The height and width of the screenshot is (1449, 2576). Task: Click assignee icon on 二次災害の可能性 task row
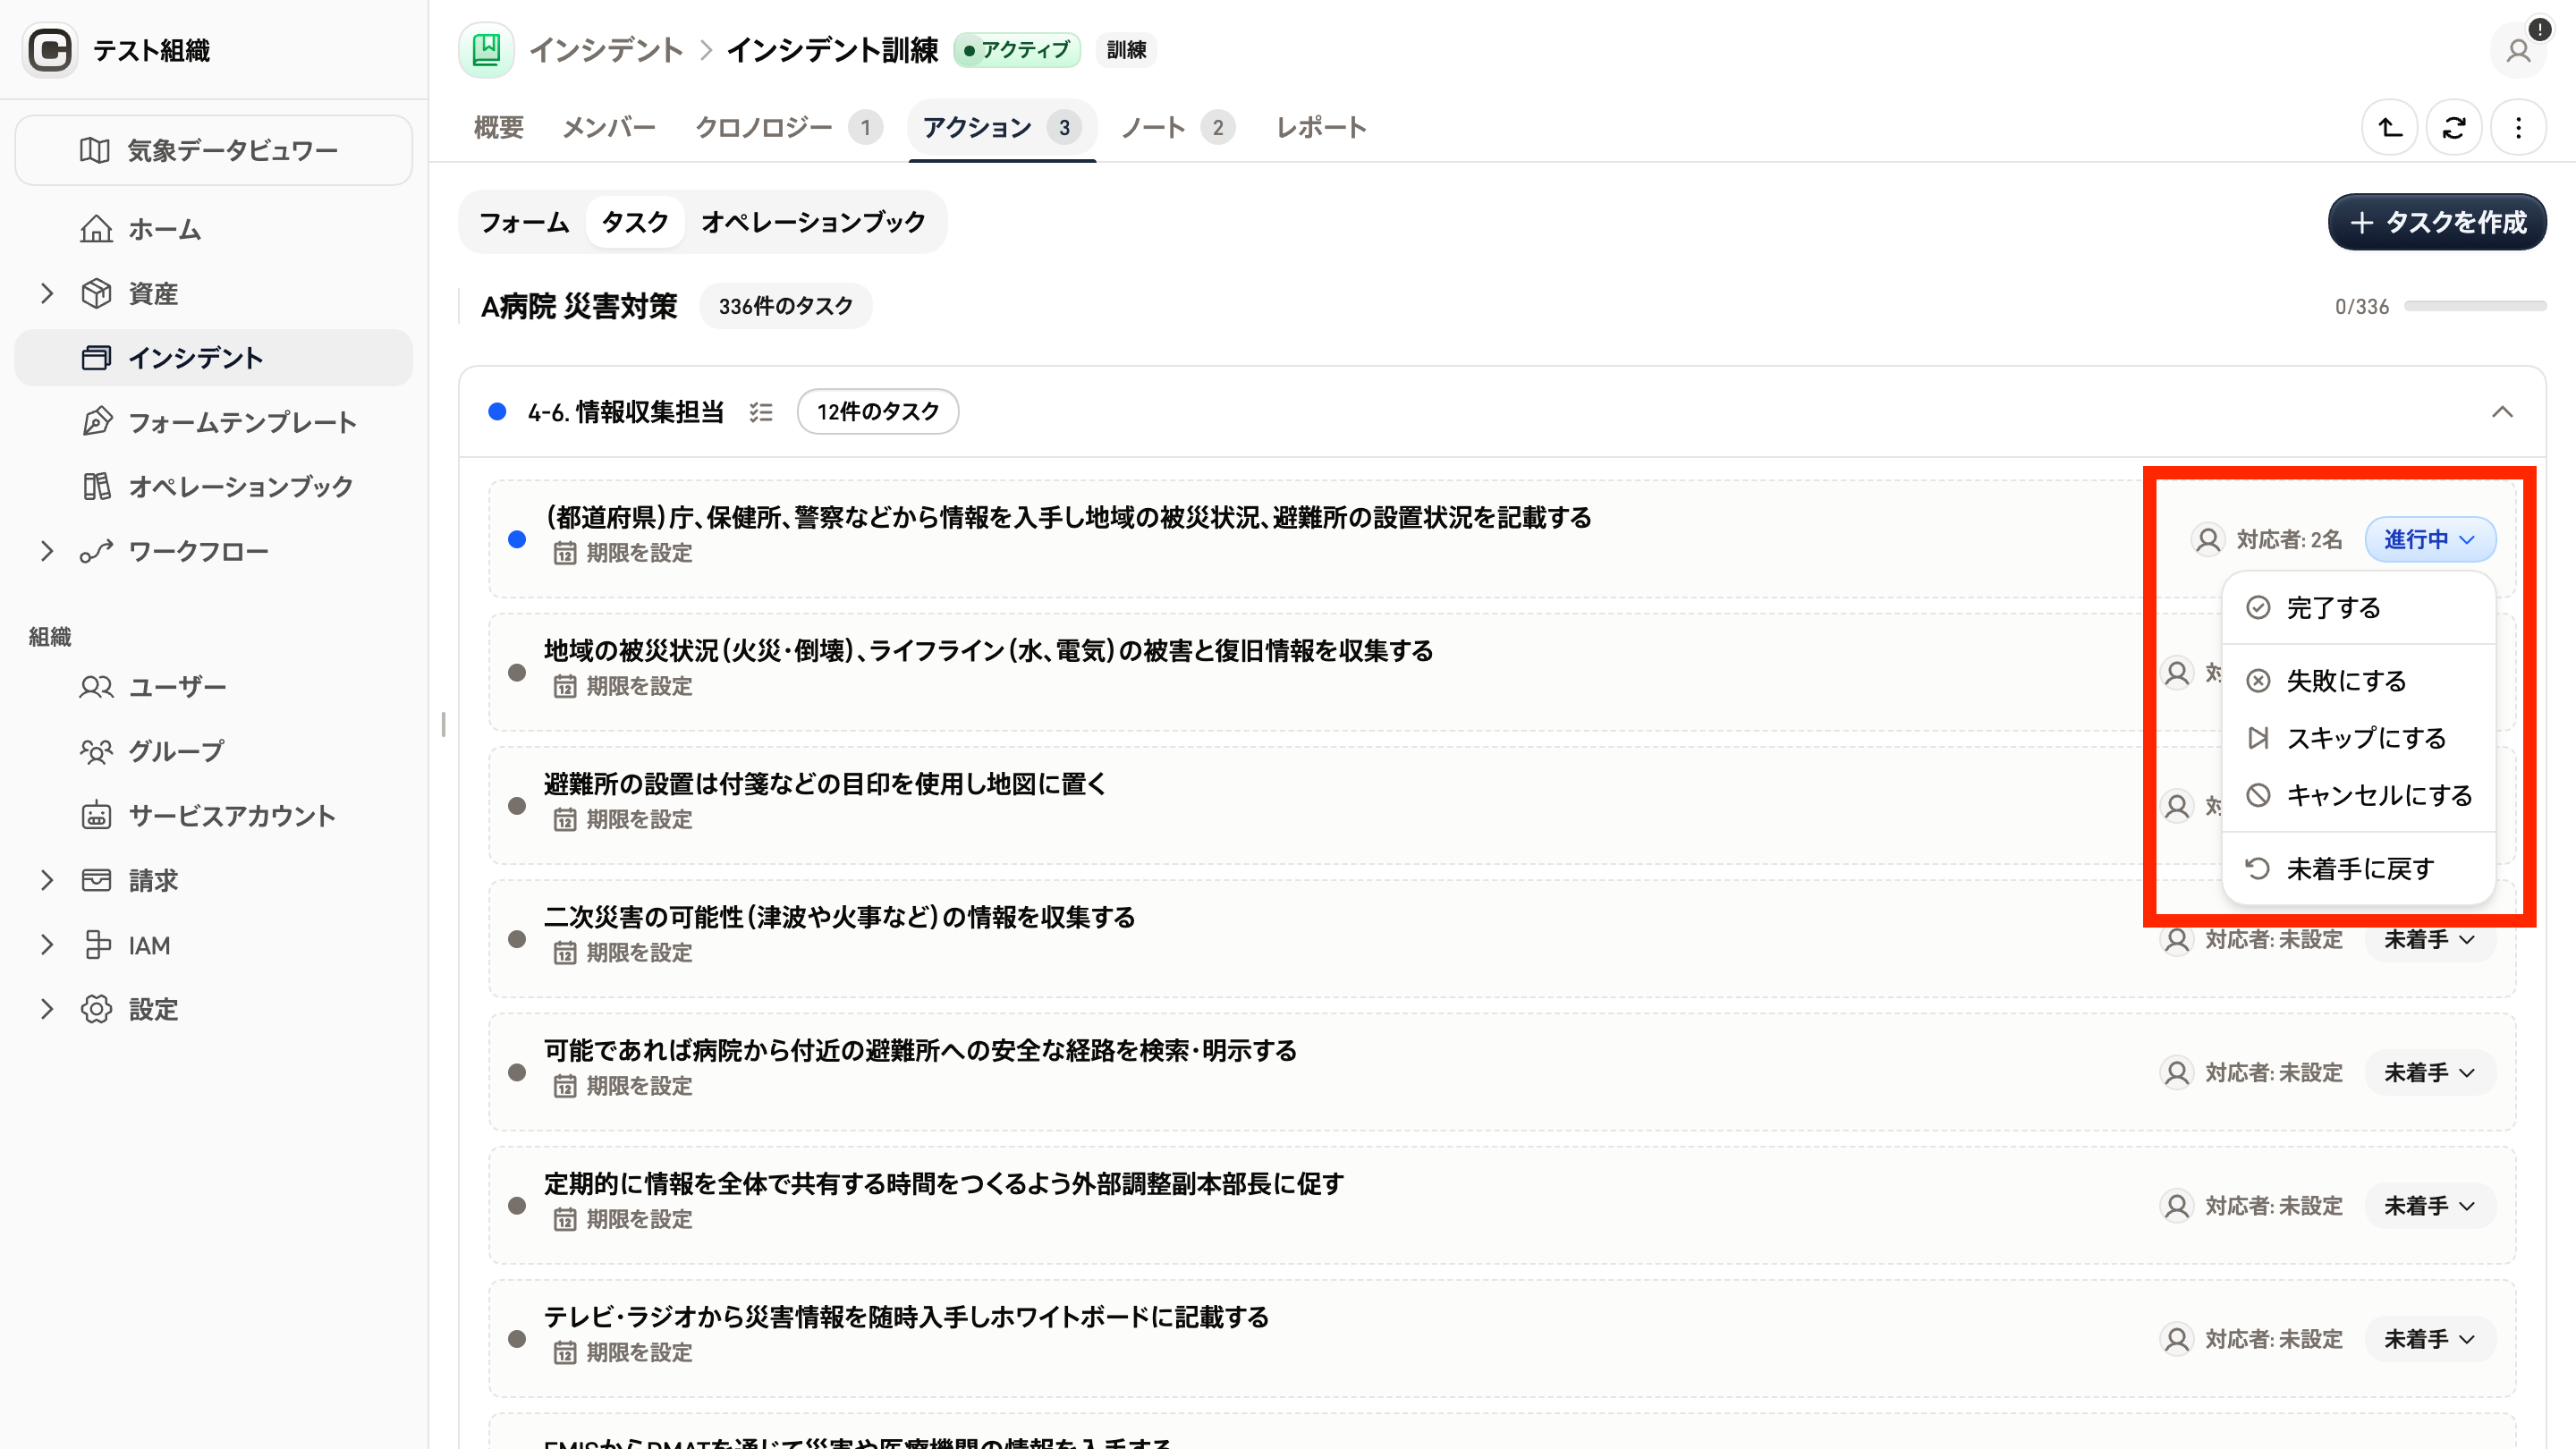click(2176, 939)
